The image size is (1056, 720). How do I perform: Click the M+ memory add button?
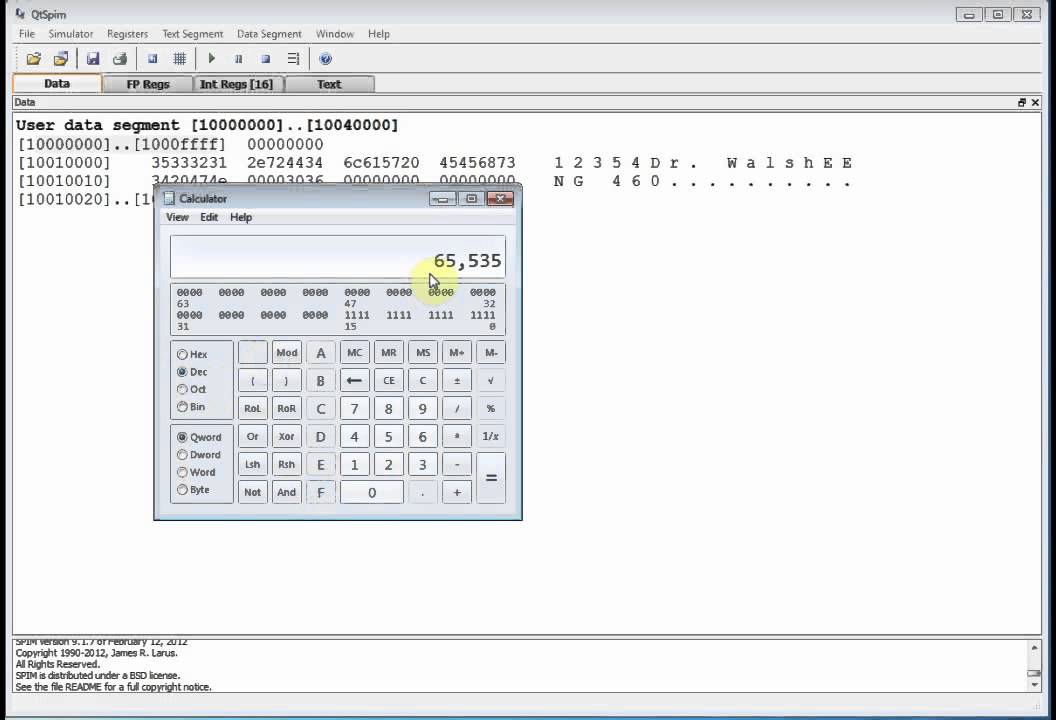tap(457, 352)
